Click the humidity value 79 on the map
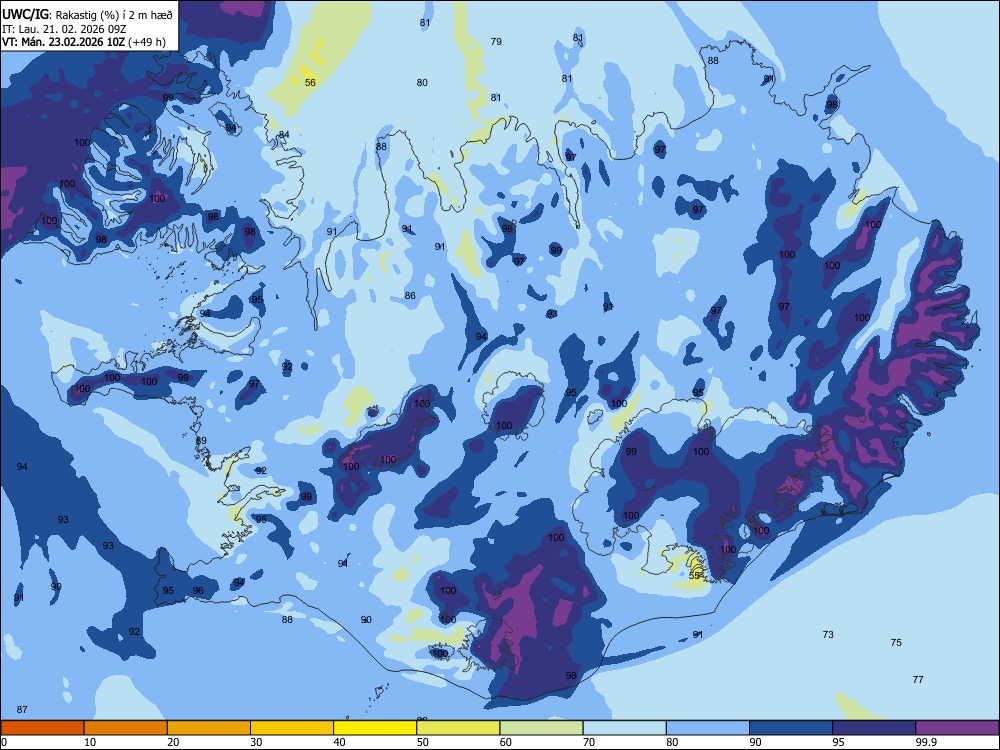Viewport: 1000px width, 750px height. pyautogui.click(x=496, y=41)
